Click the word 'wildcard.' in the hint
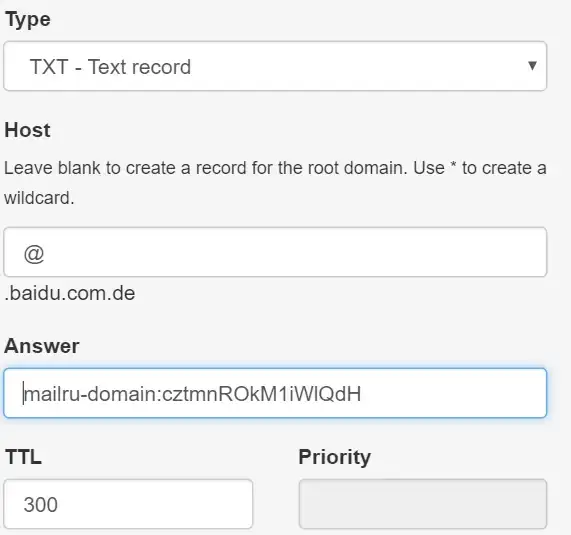 [39, 198]
